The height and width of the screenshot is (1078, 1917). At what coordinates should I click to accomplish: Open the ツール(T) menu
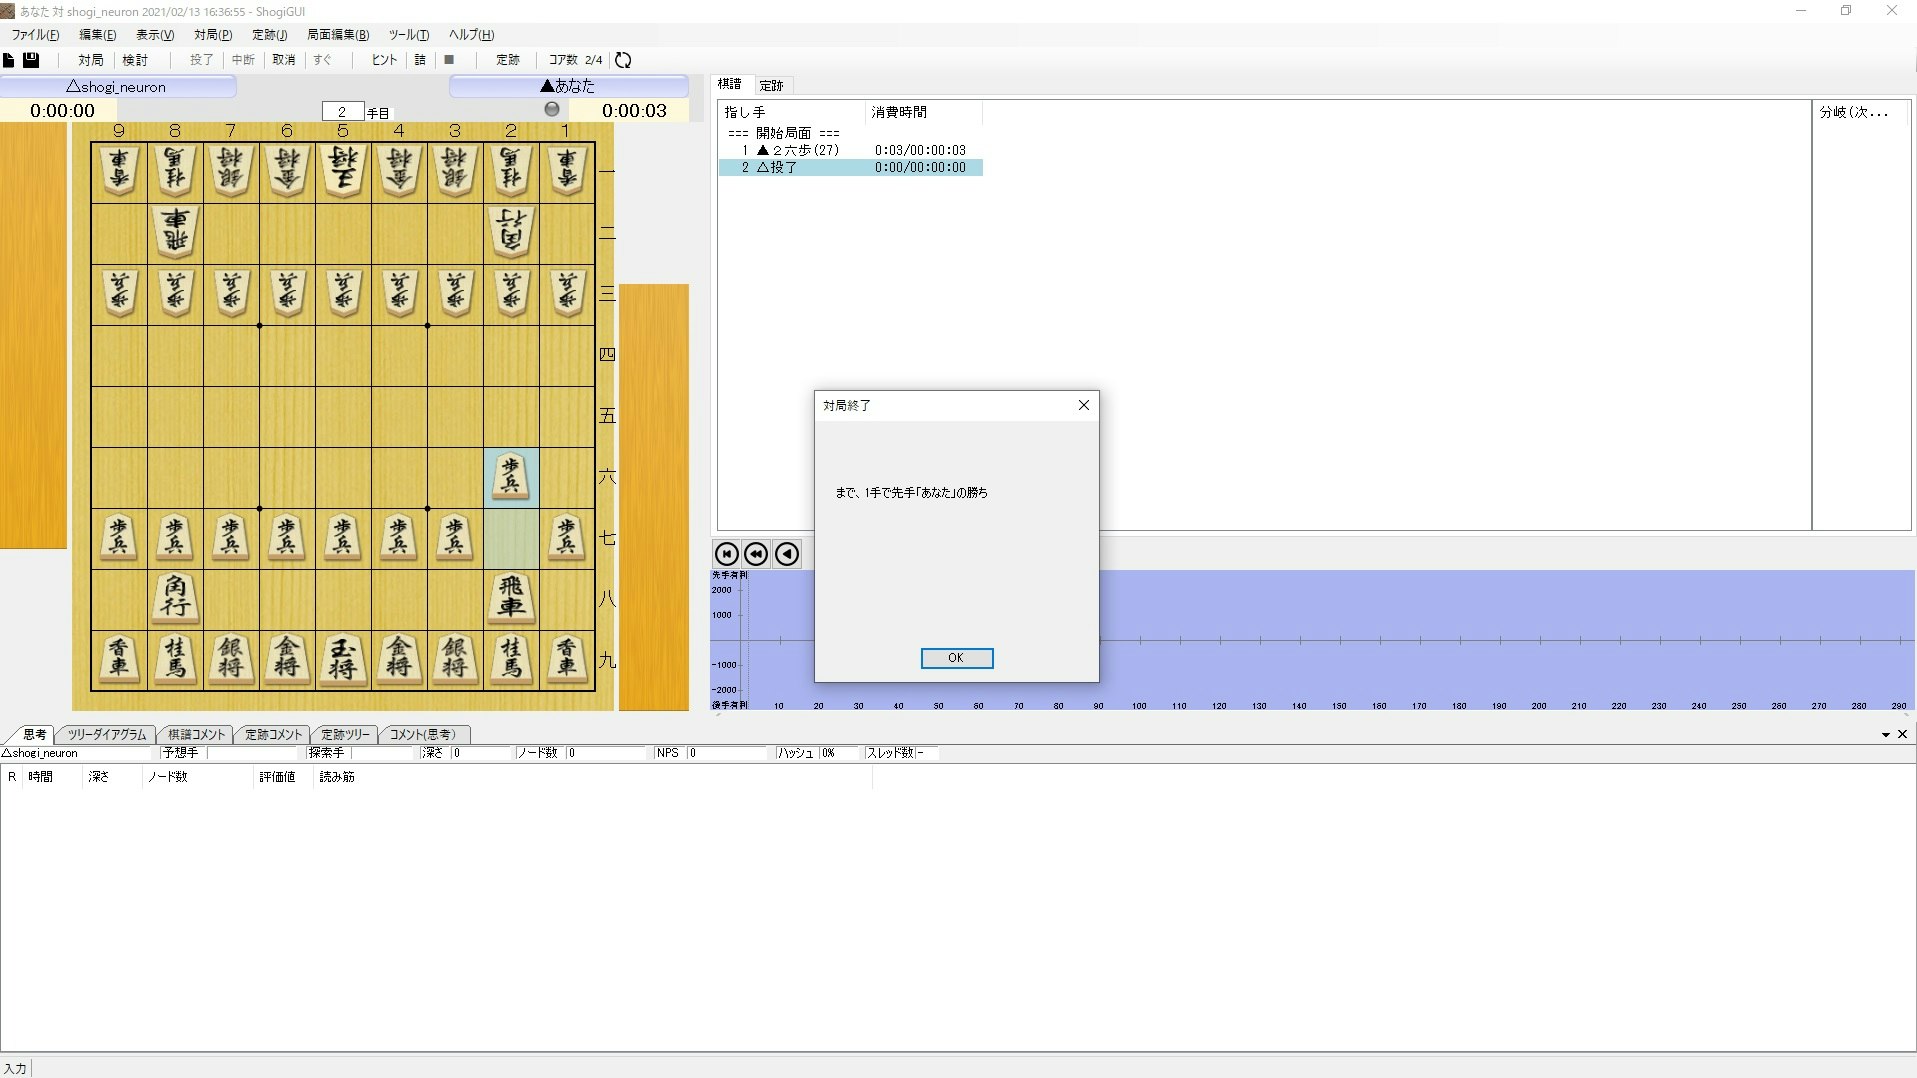[408, 35]
